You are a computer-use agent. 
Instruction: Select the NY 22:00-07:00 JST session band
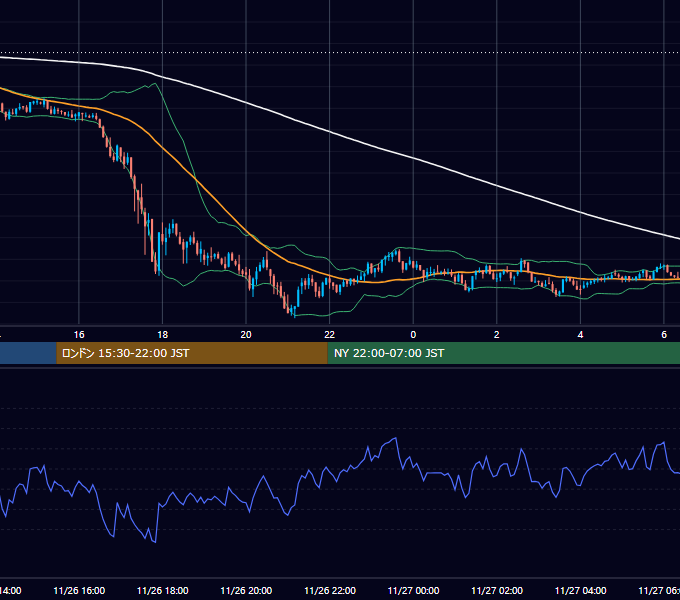(x=503, y=353)
